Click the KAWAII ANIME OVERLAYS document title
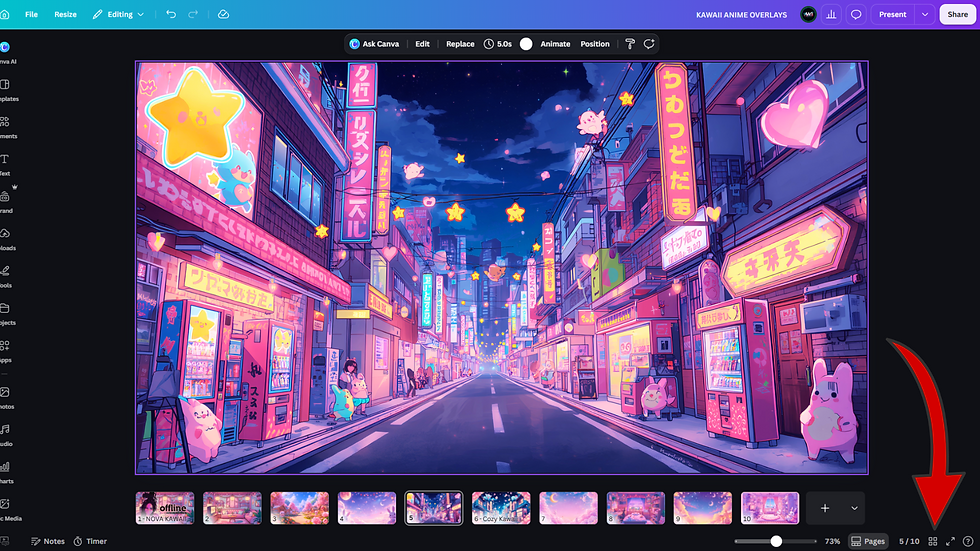The height and width of the screenshot is (551, 980). tap(741, 15)
